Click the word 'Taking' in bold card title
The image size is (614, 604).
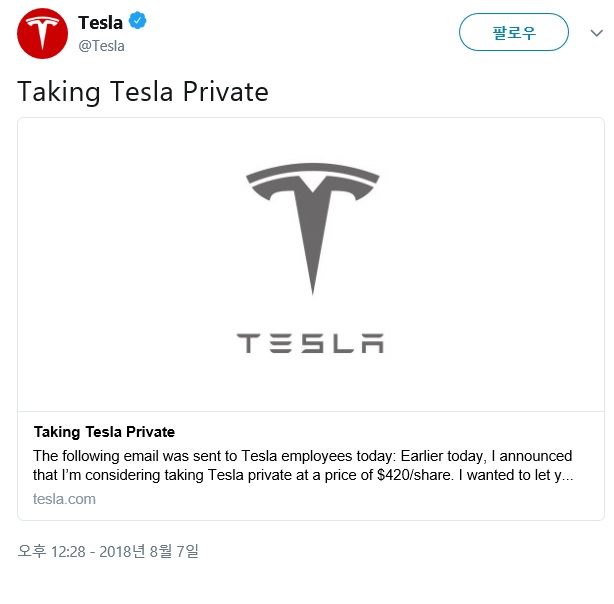click(57, 432)
